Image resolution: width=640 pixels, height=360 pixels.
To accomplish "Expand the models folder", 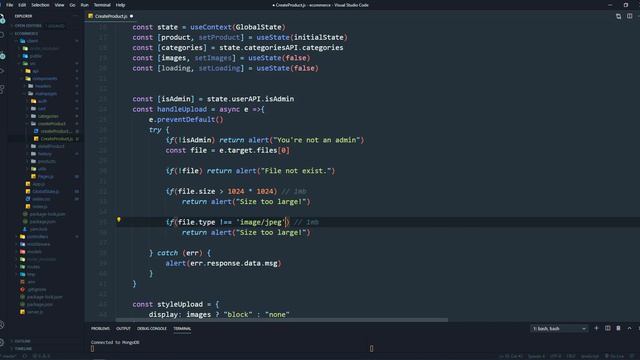I will [34, 252].
